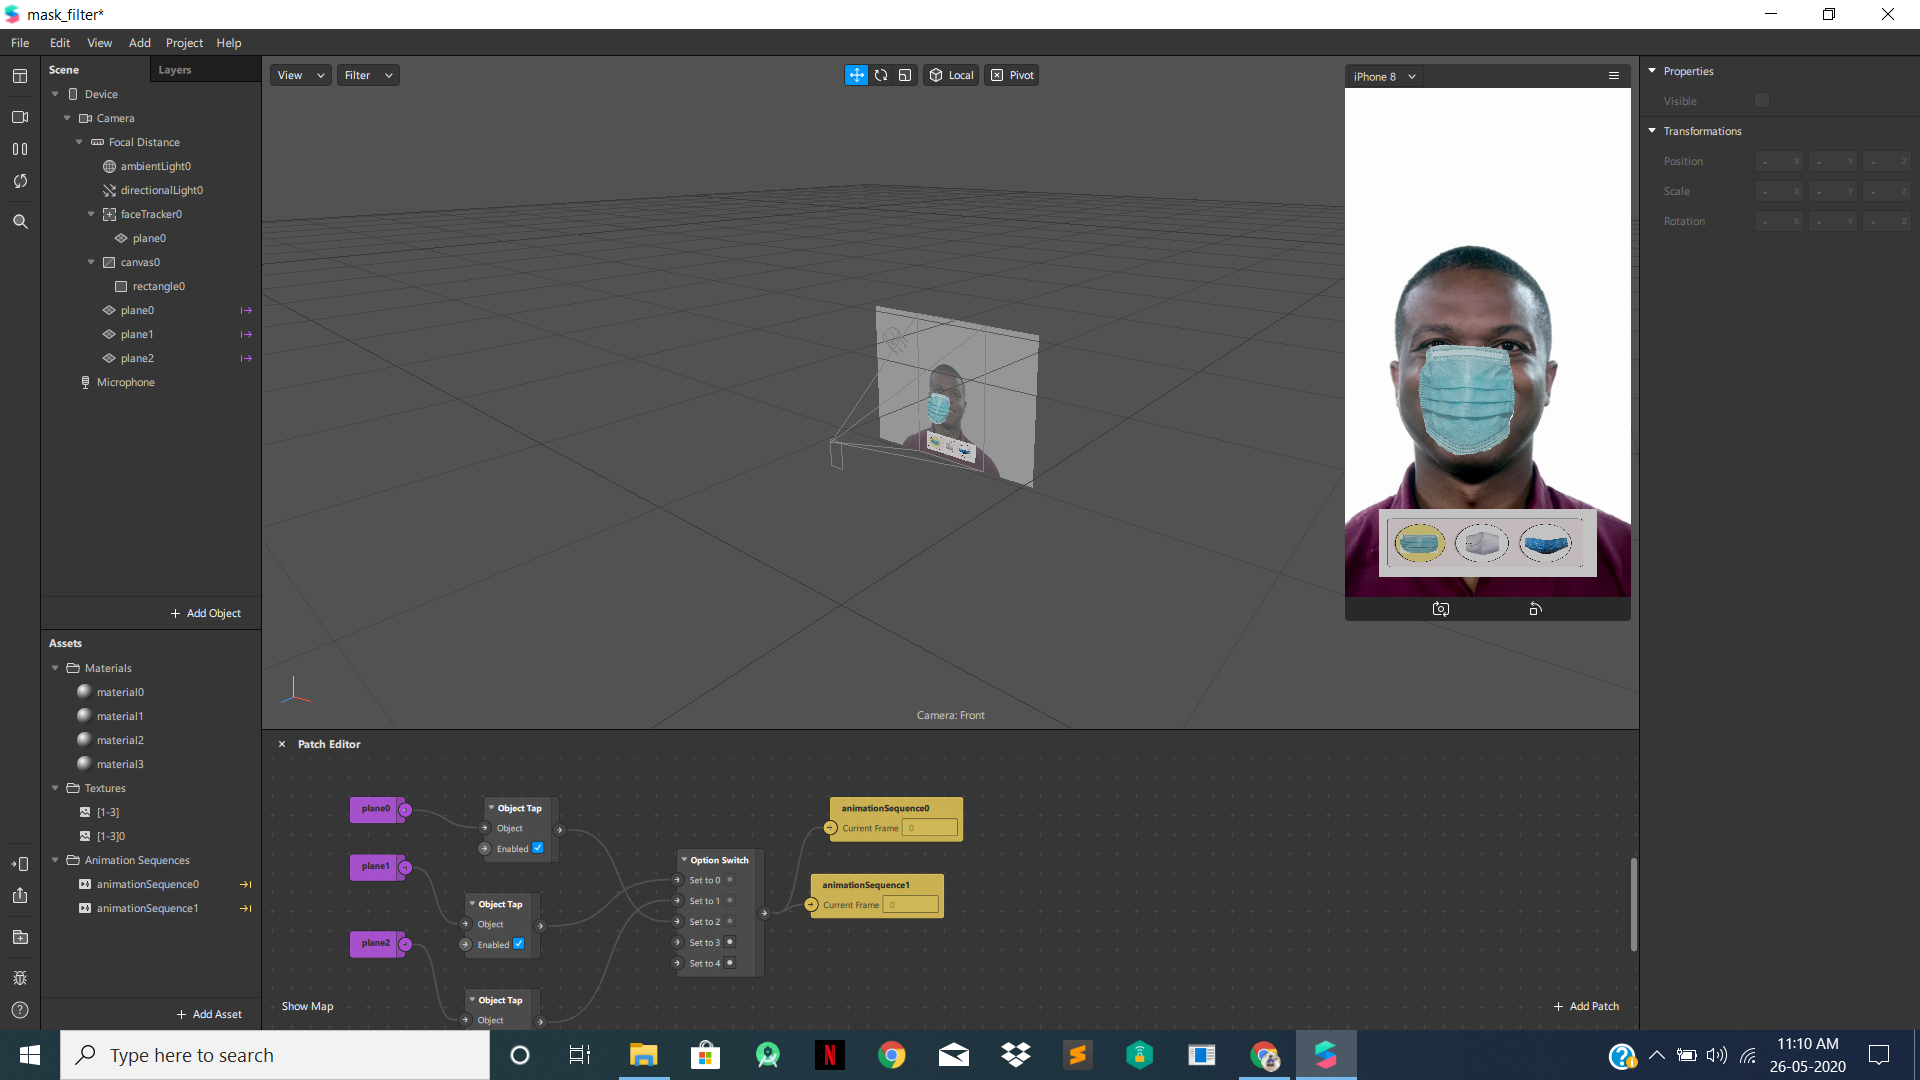Screen dimensions: 1920x1080
Task: Click animationSequence0 Current Frame field
Action: pyautogui.click(x=929, y=828)
